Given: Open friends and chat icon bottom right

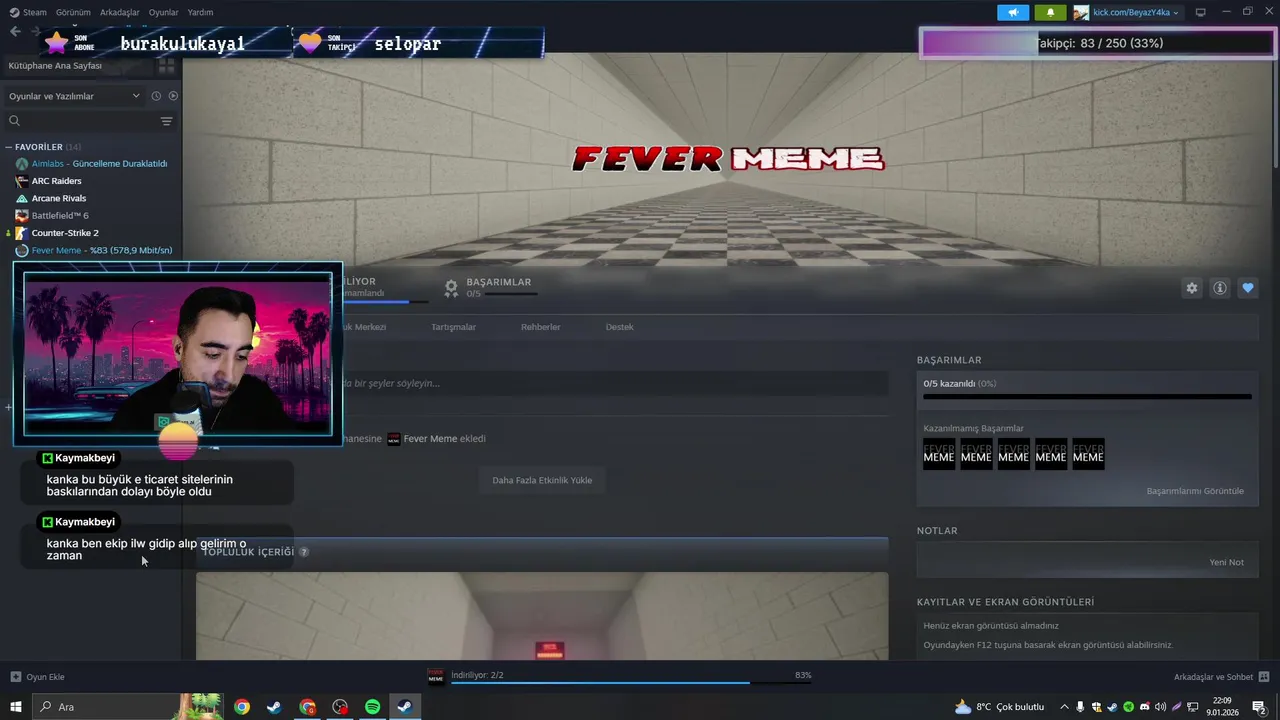Looking at the screenshot, I should 1264,677.
